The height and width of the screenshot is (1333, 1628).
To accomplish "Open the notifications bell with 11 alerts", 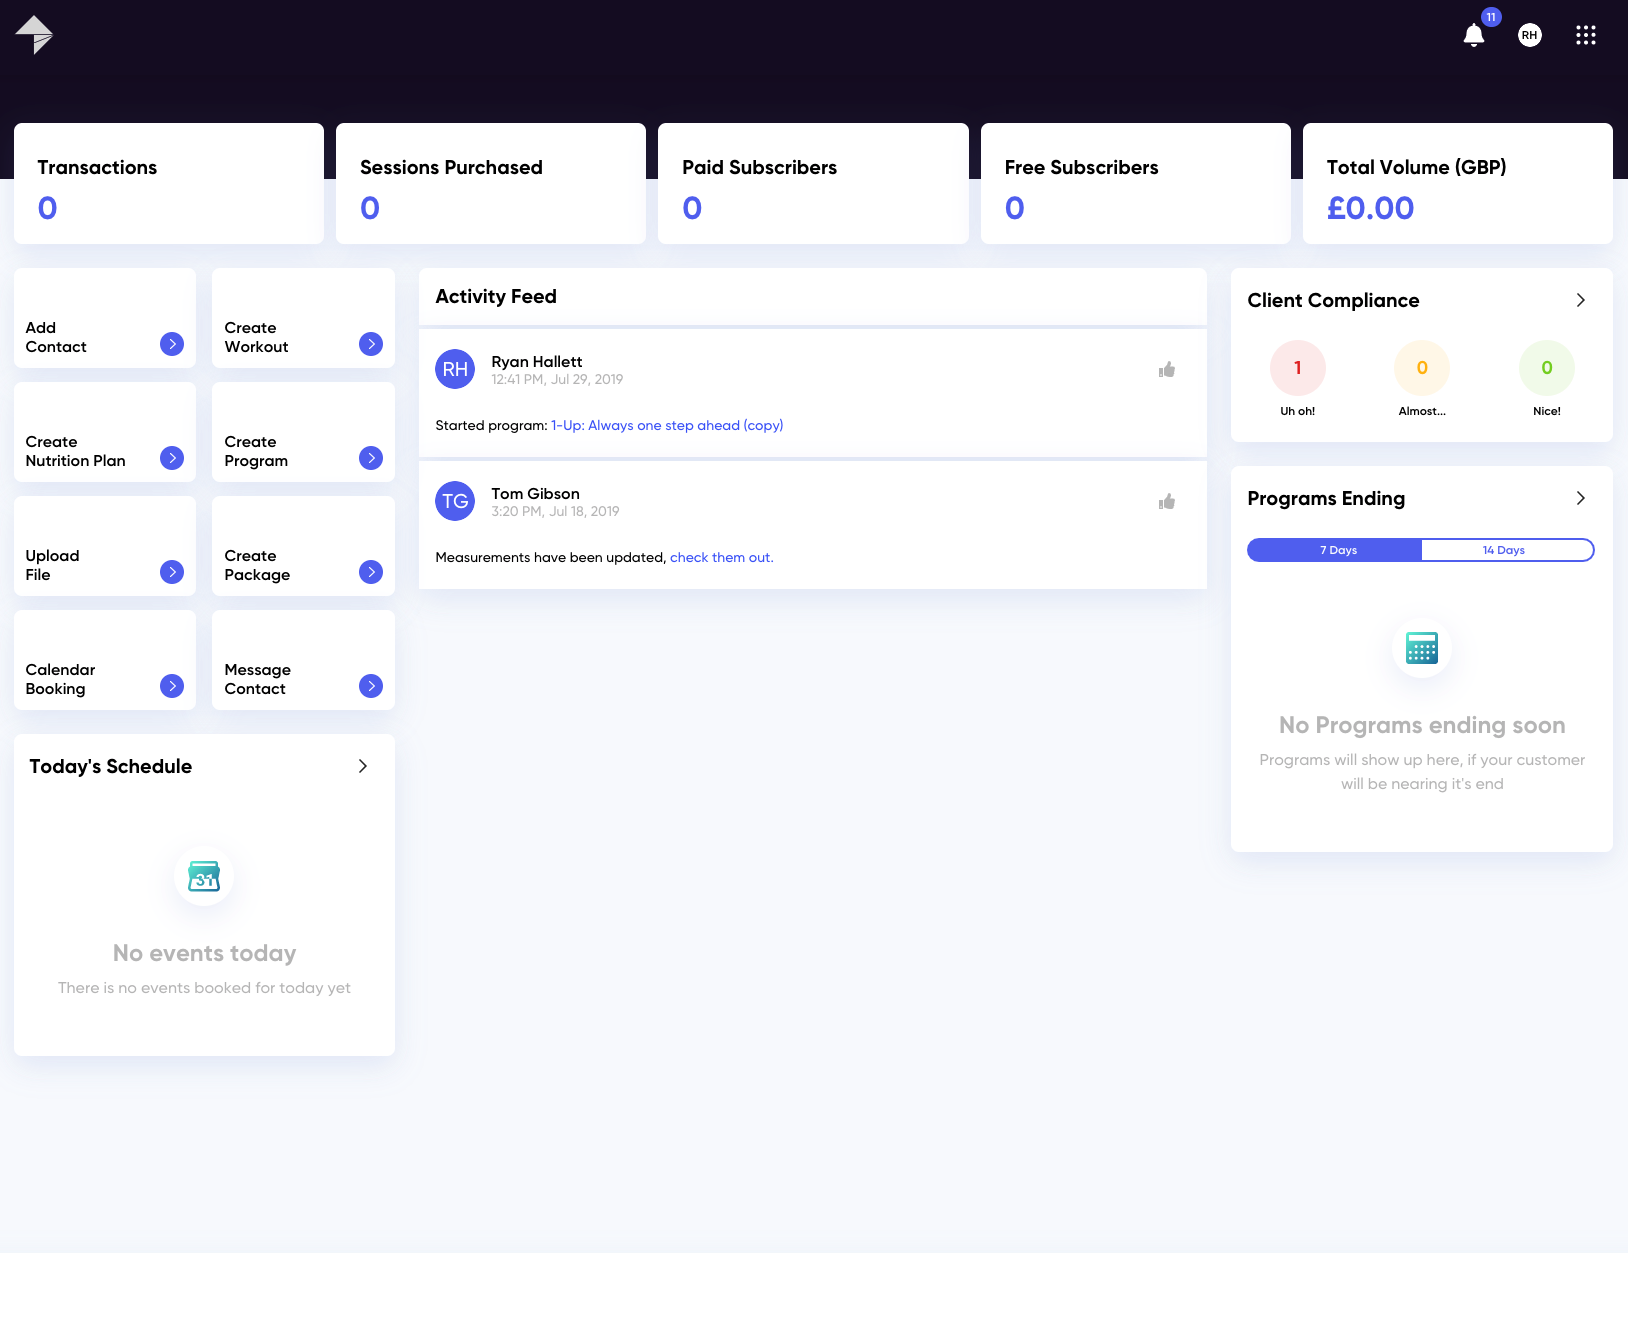I will point(1474,35).
